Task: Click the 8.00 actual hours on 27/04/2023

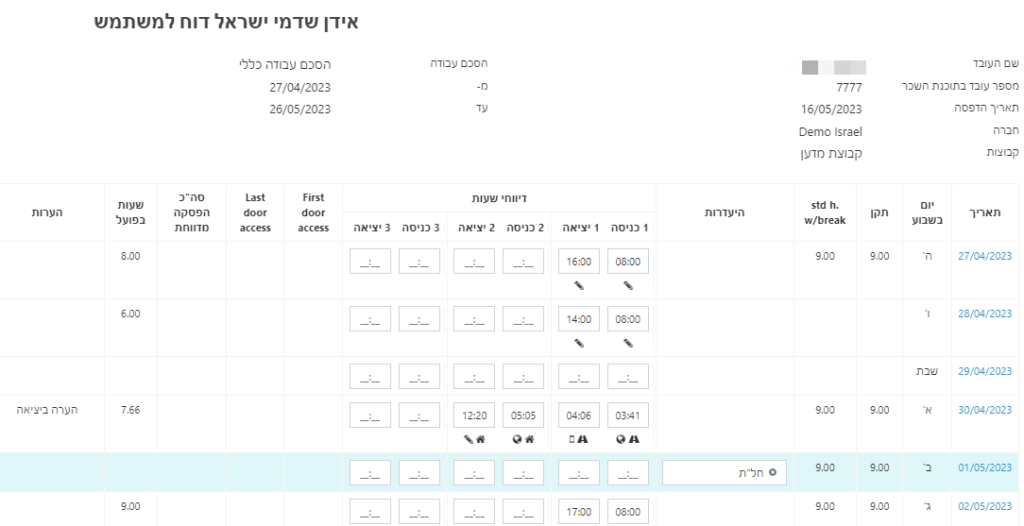Action: pos(131,256)
